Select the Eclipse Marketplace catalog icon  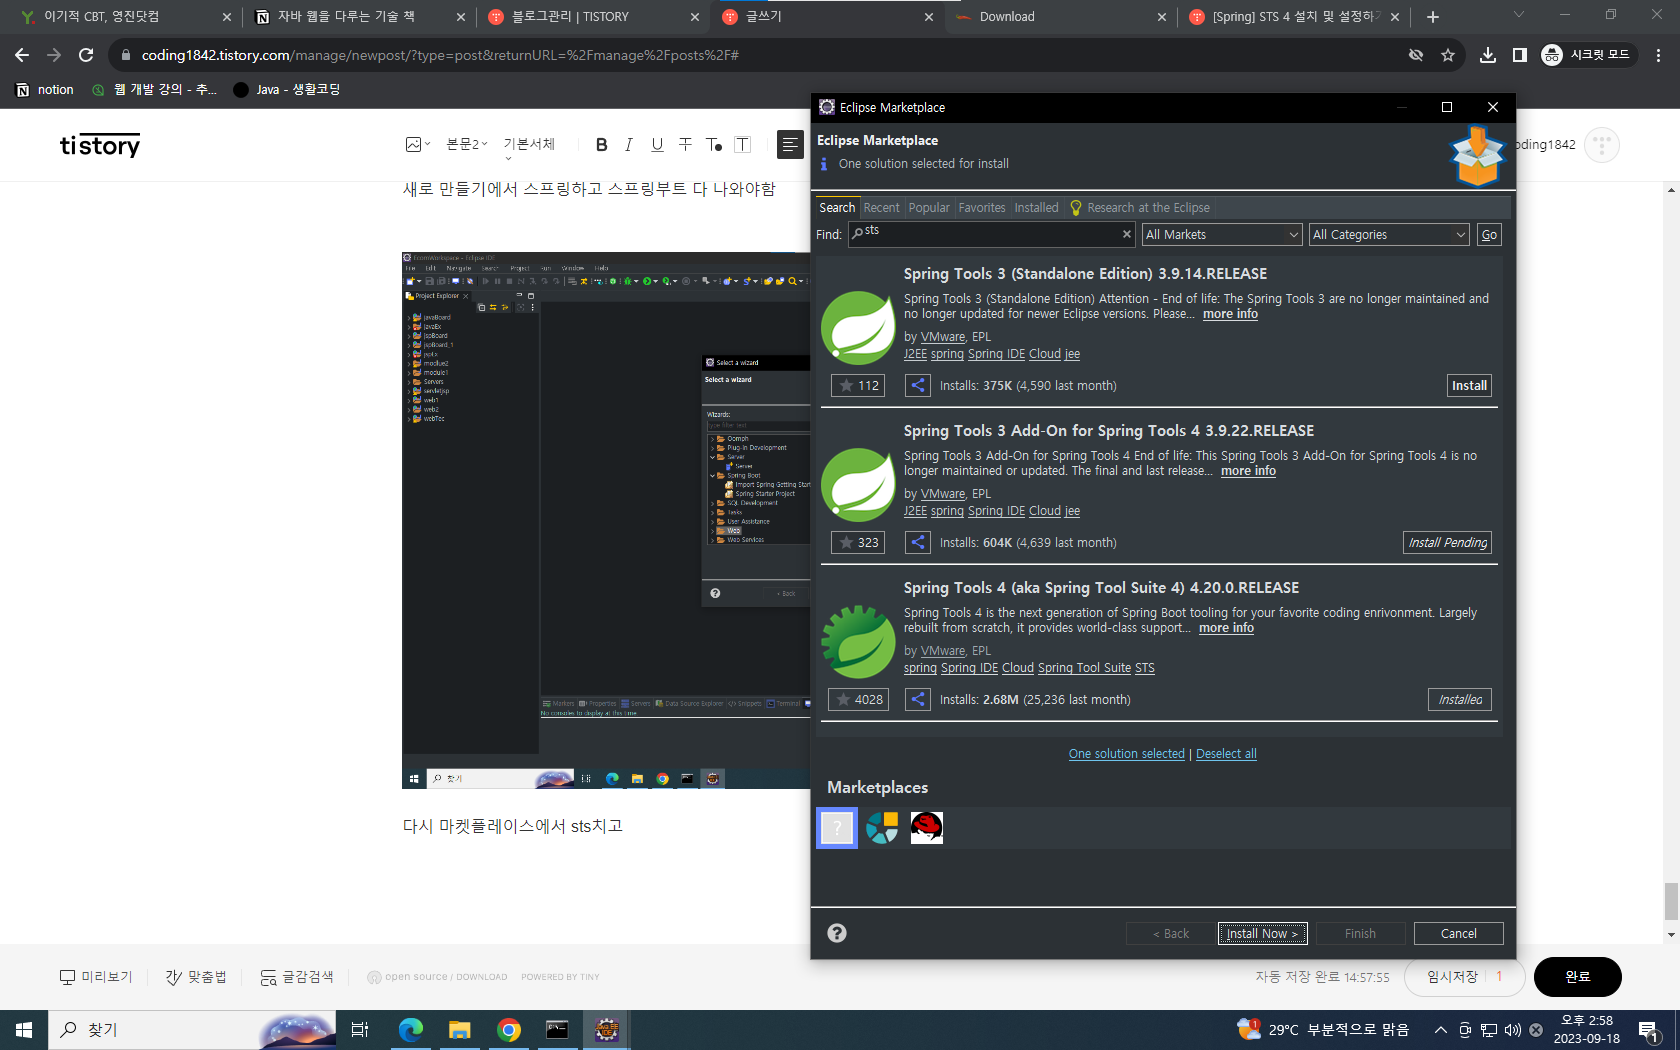coord(837,828)
